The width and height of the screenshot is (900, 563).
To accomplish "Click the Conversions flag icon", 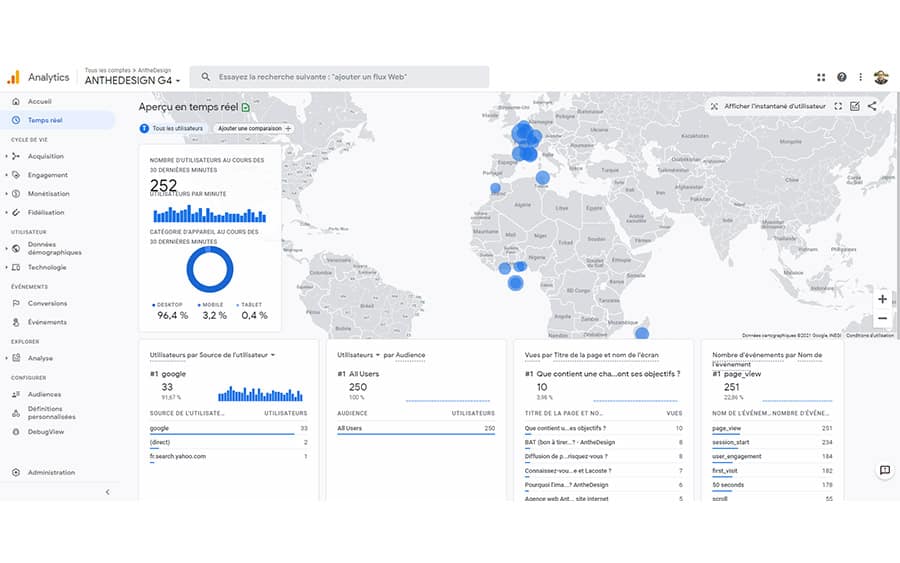I will [16, 304].
